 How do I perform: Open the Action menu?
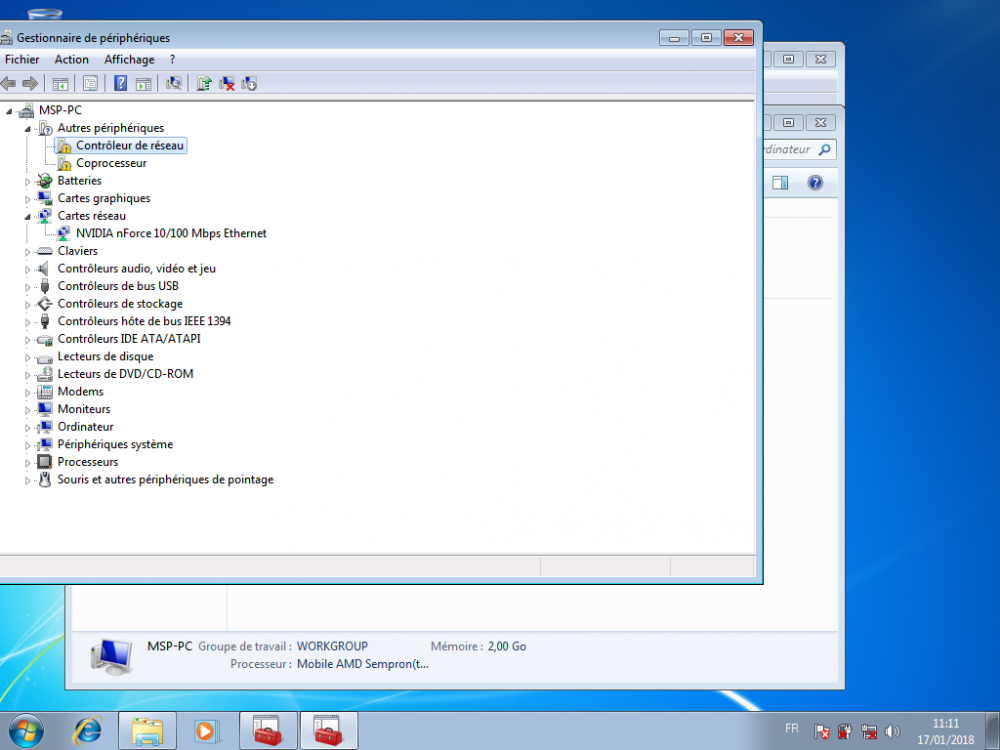click(x=71, y=59)
